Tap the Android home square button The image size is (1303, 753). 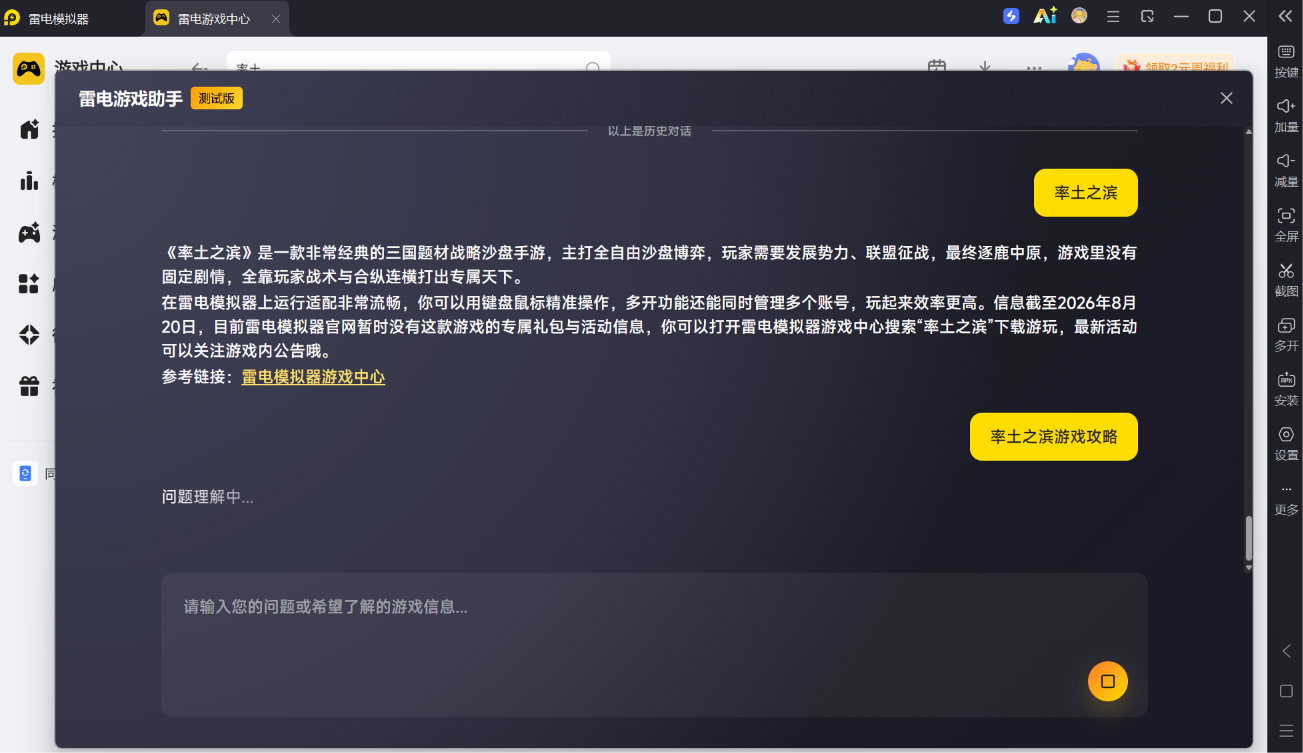point(1286,691)
